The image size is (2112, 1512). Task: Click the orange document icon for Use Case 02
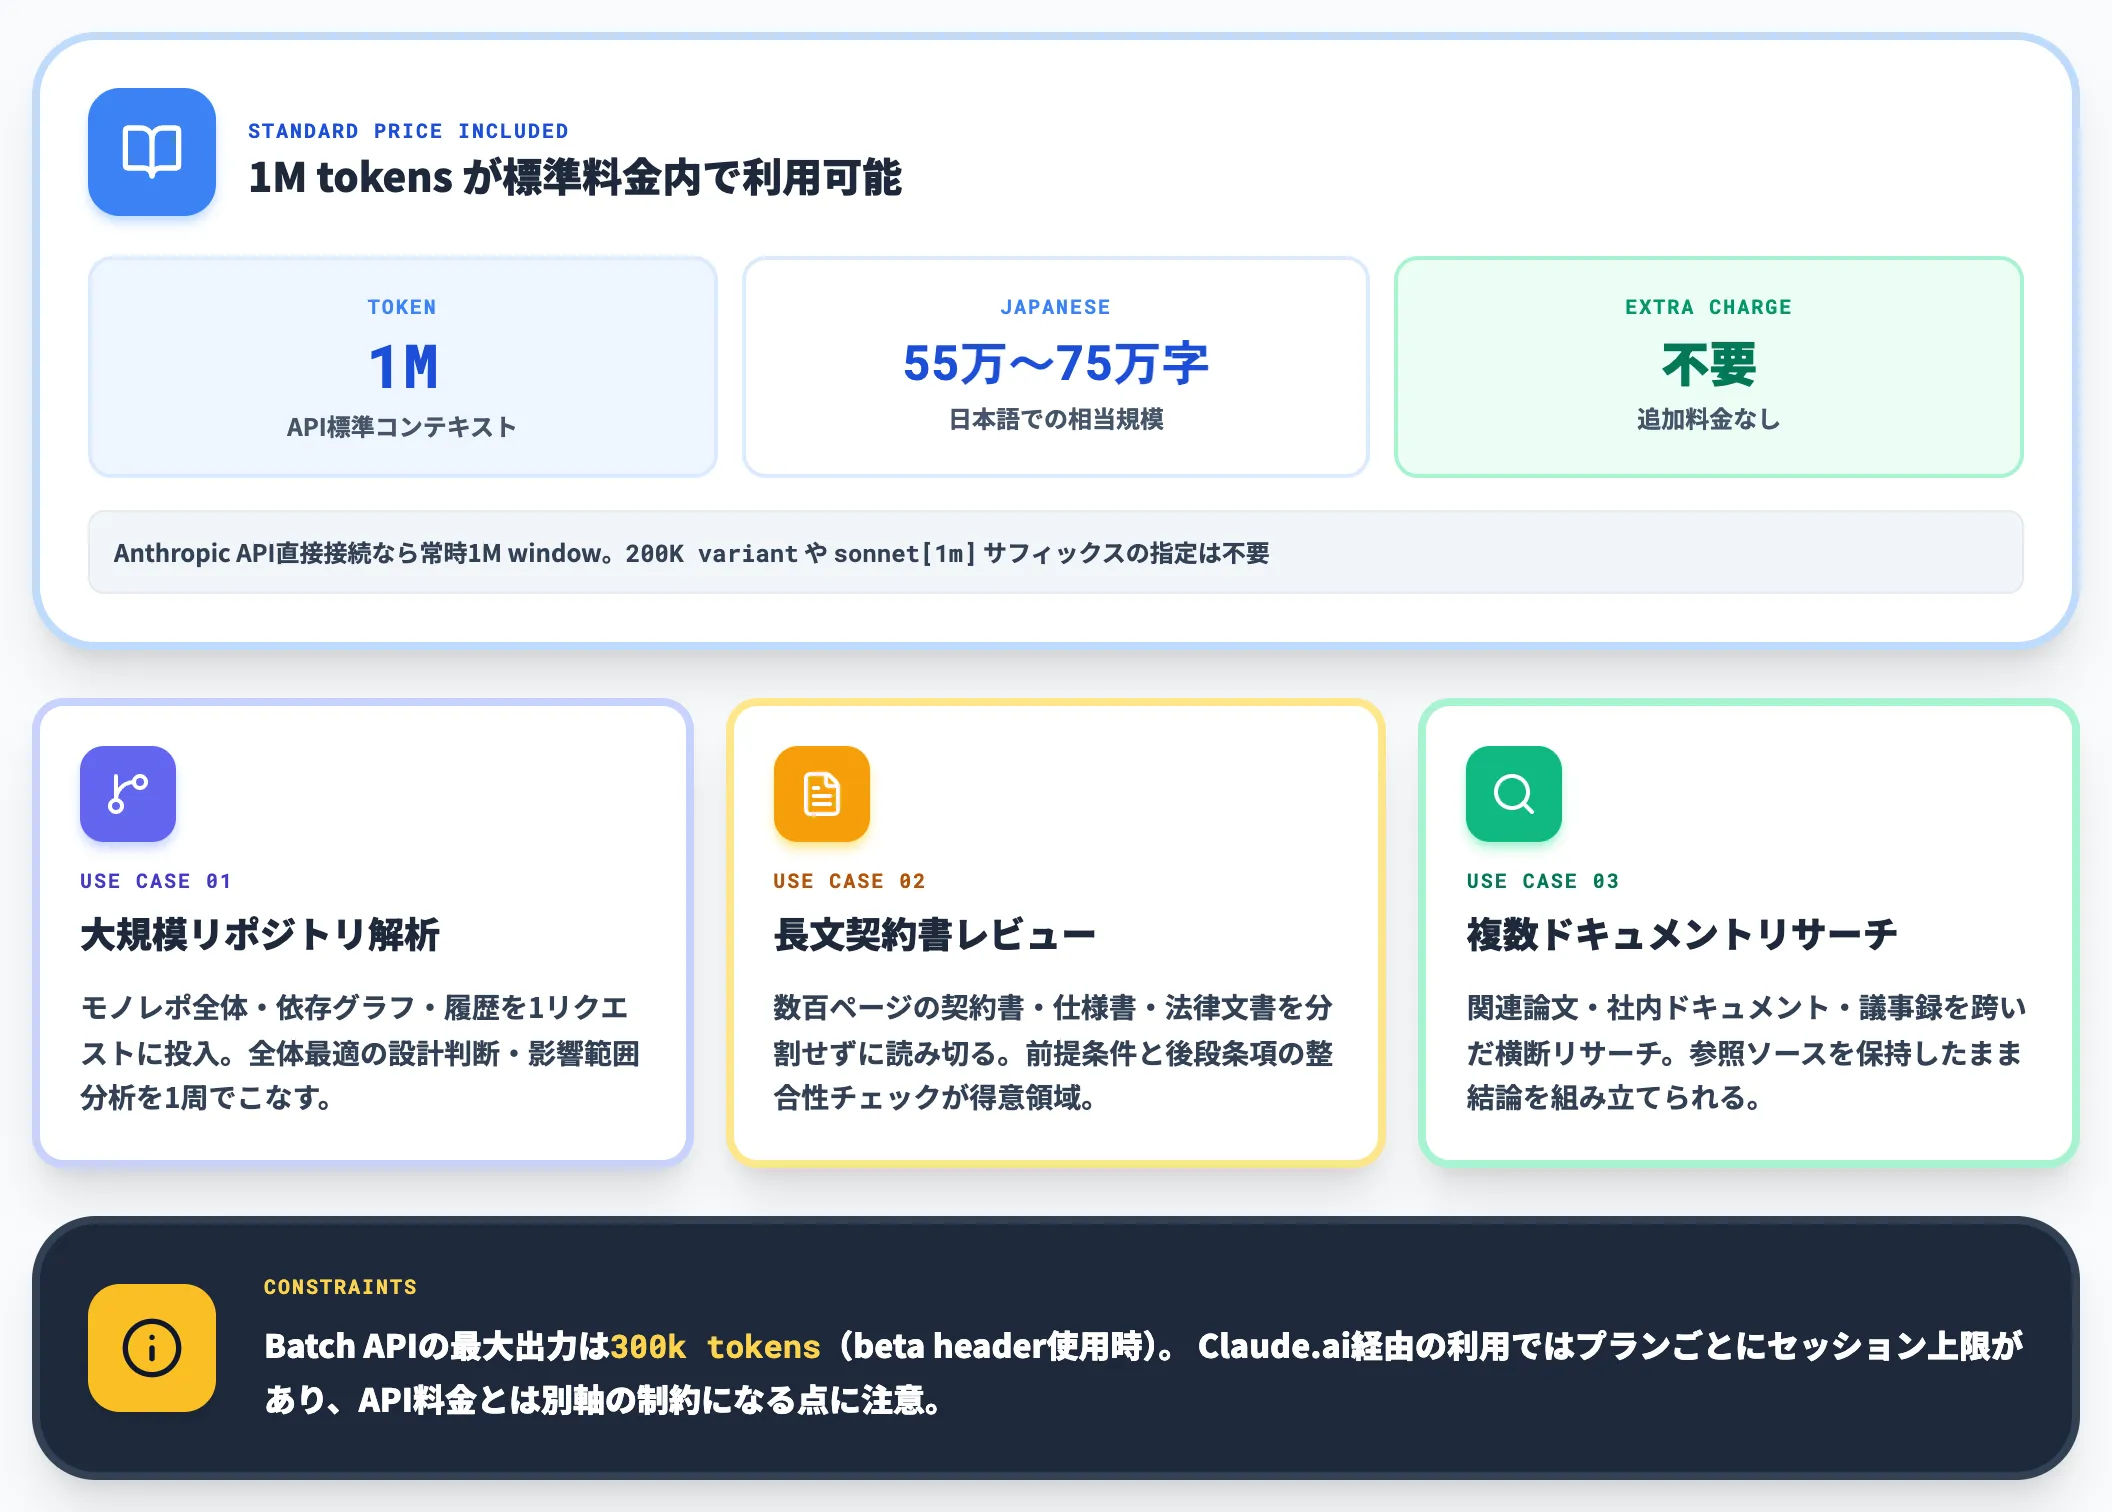pyautogui.click(x=822, y=794)
